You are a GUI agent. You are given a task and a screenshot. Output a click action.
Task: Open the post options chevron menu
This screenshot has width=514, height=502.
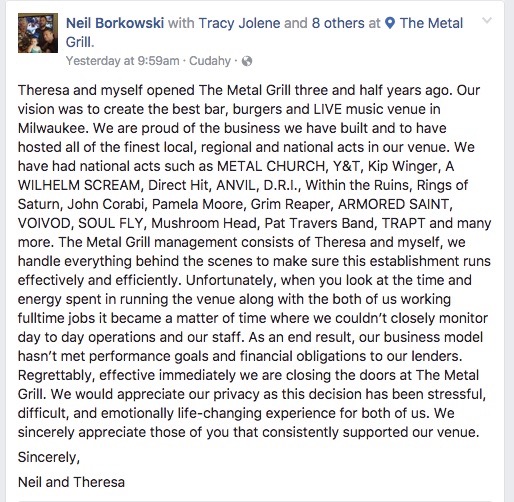point(487,21)
